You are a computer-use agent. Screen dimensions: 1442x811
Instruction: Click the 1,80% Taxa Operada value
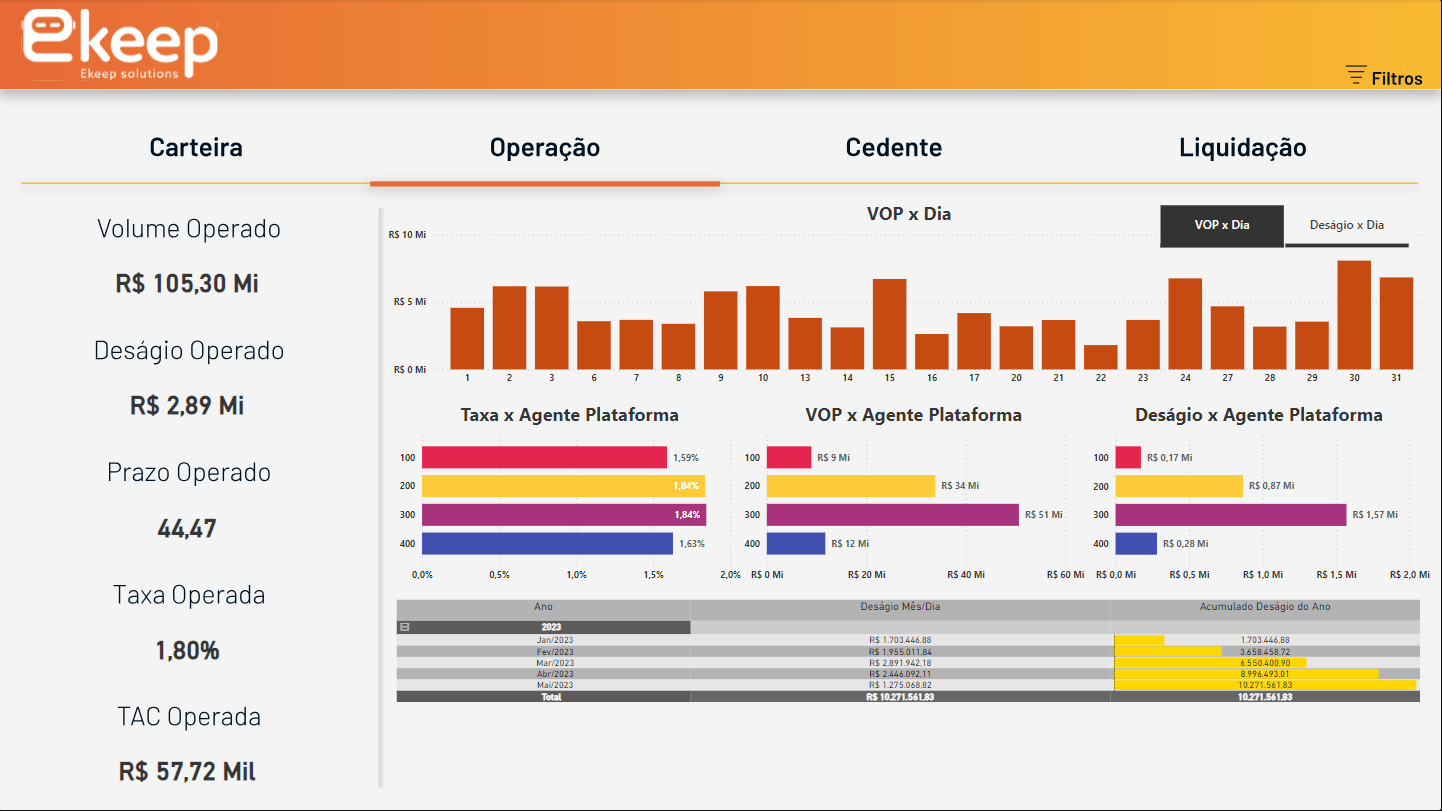coord(187,651)
